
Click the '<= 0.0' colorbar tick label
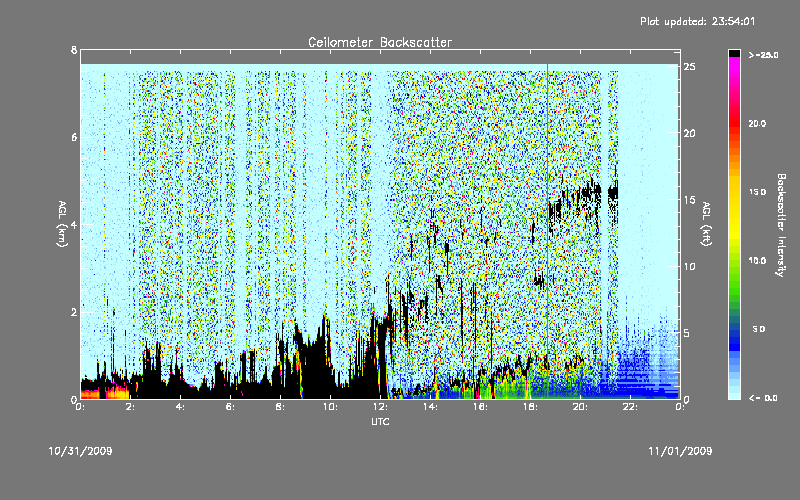(x=763, y=398)
